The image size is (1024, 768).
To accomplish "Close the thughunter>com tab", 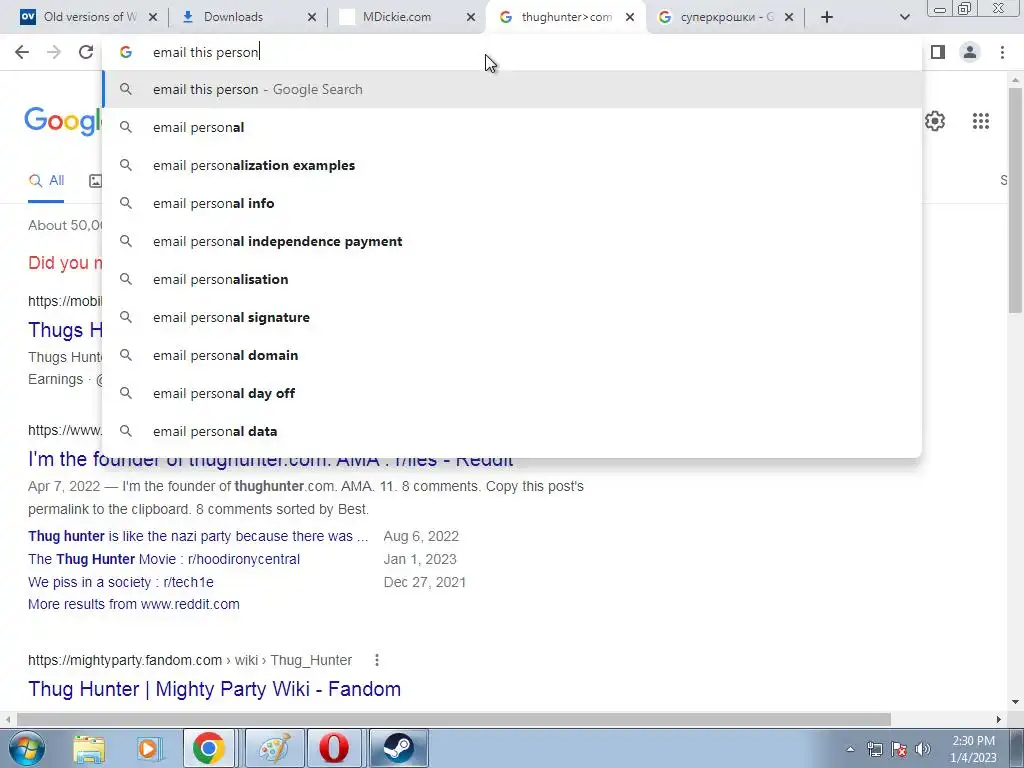I will (630, 17).
